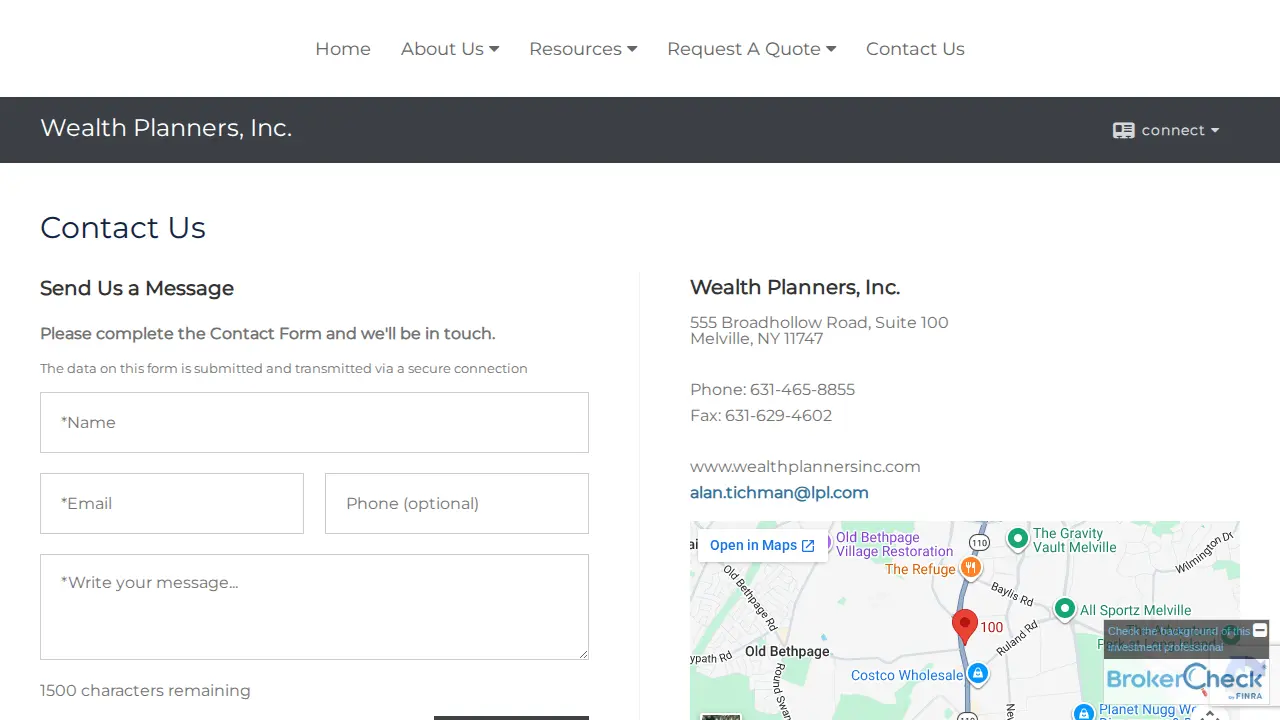Click the Phone (optional) field
This screenshot has height=720, width=1280.
[457, 503]
